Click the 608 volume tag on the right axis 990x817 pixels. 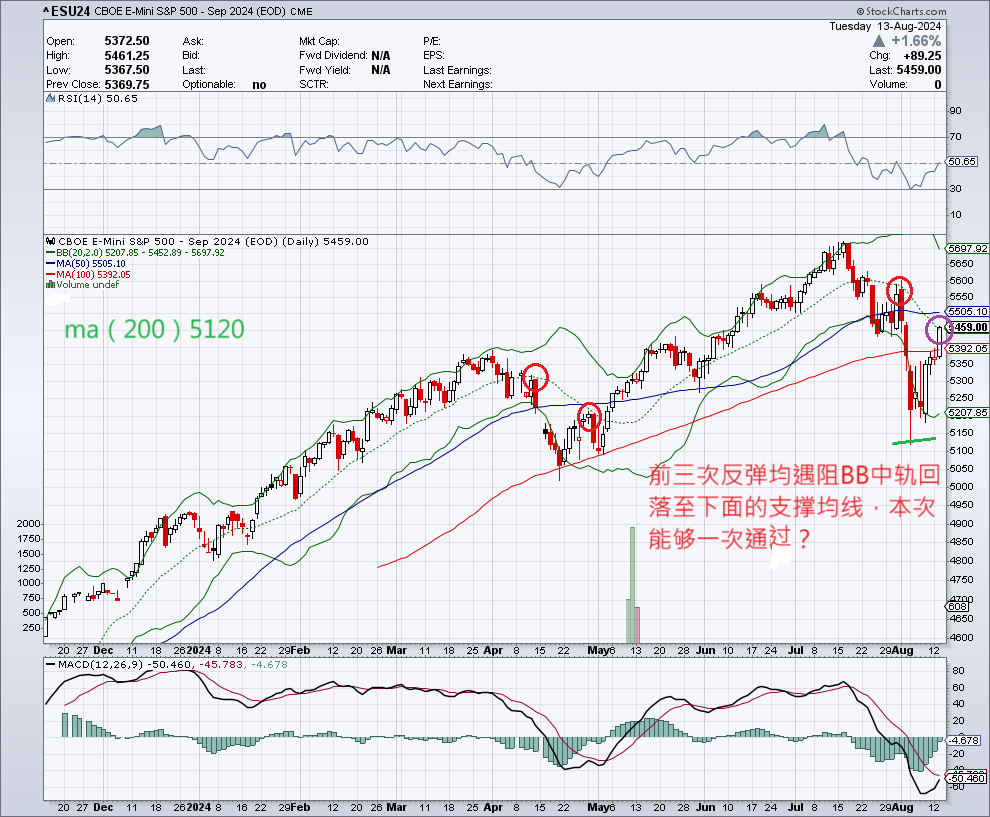(x=958, y=607)
